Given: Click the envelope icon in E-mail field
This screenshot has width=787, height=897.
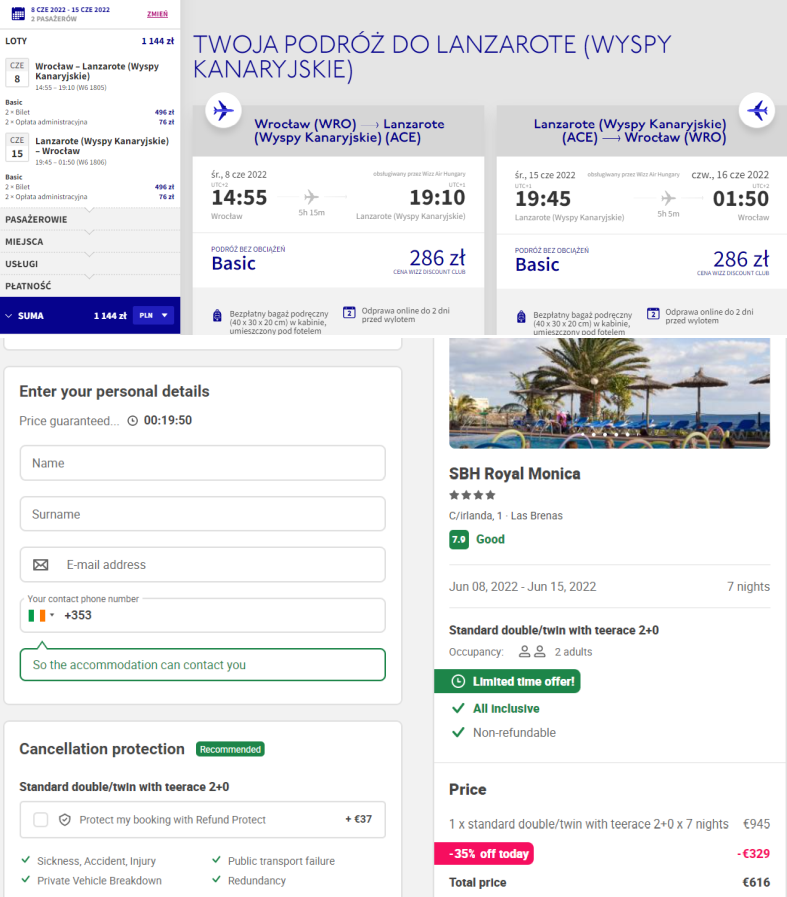Looking at the screenshot, I should 41,565.
